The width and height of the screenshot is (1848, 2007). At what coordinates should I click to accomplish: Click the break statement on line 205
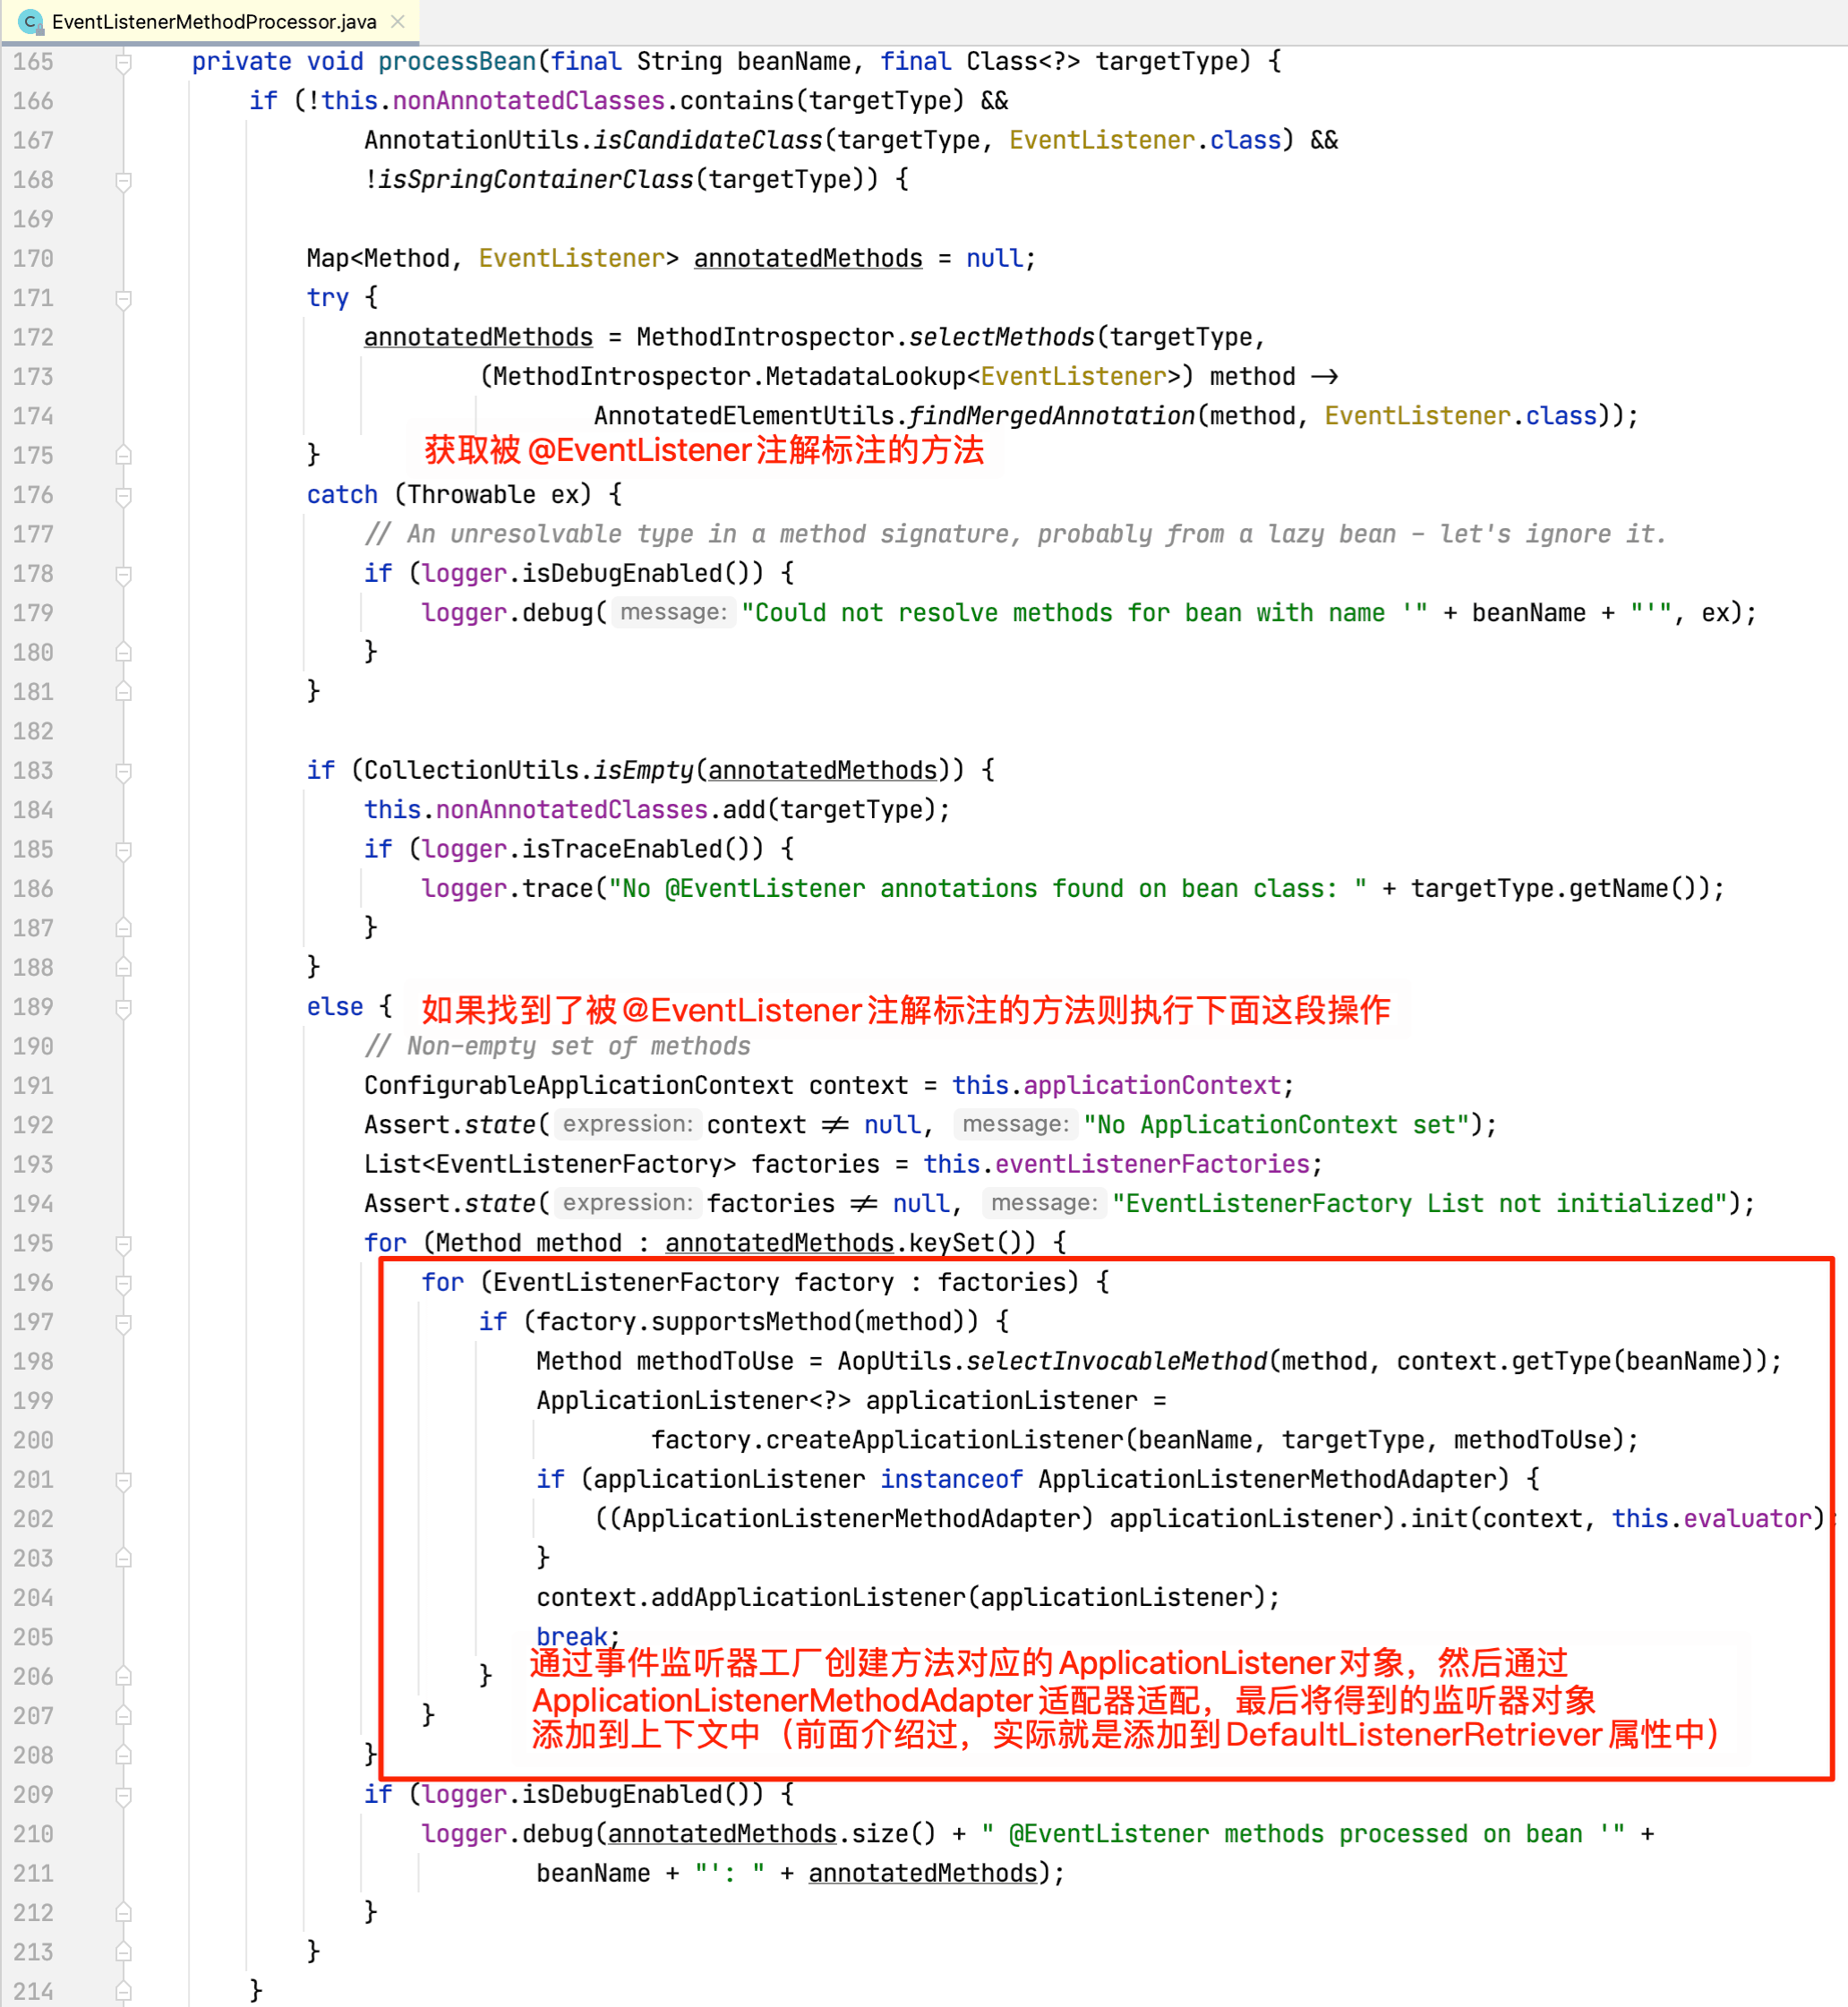[571, 1636]
